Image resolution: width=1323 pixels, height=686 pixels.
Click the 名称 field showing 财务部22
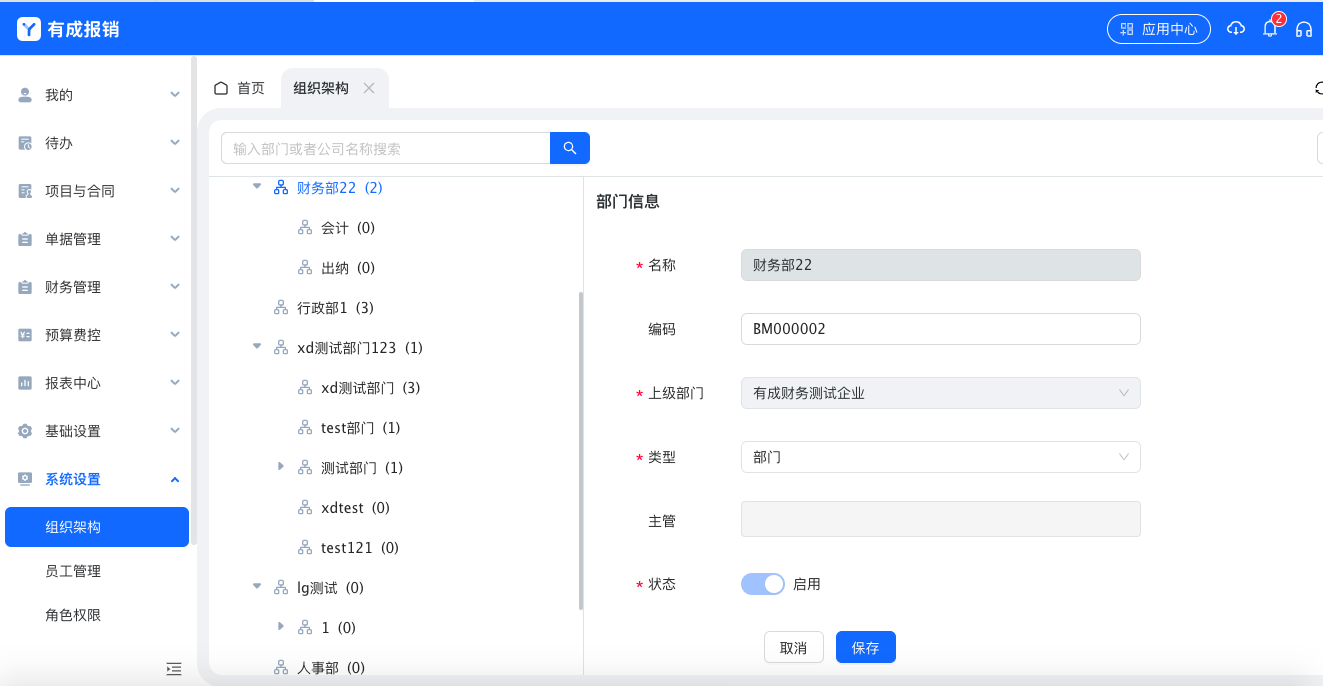(940, 265)
